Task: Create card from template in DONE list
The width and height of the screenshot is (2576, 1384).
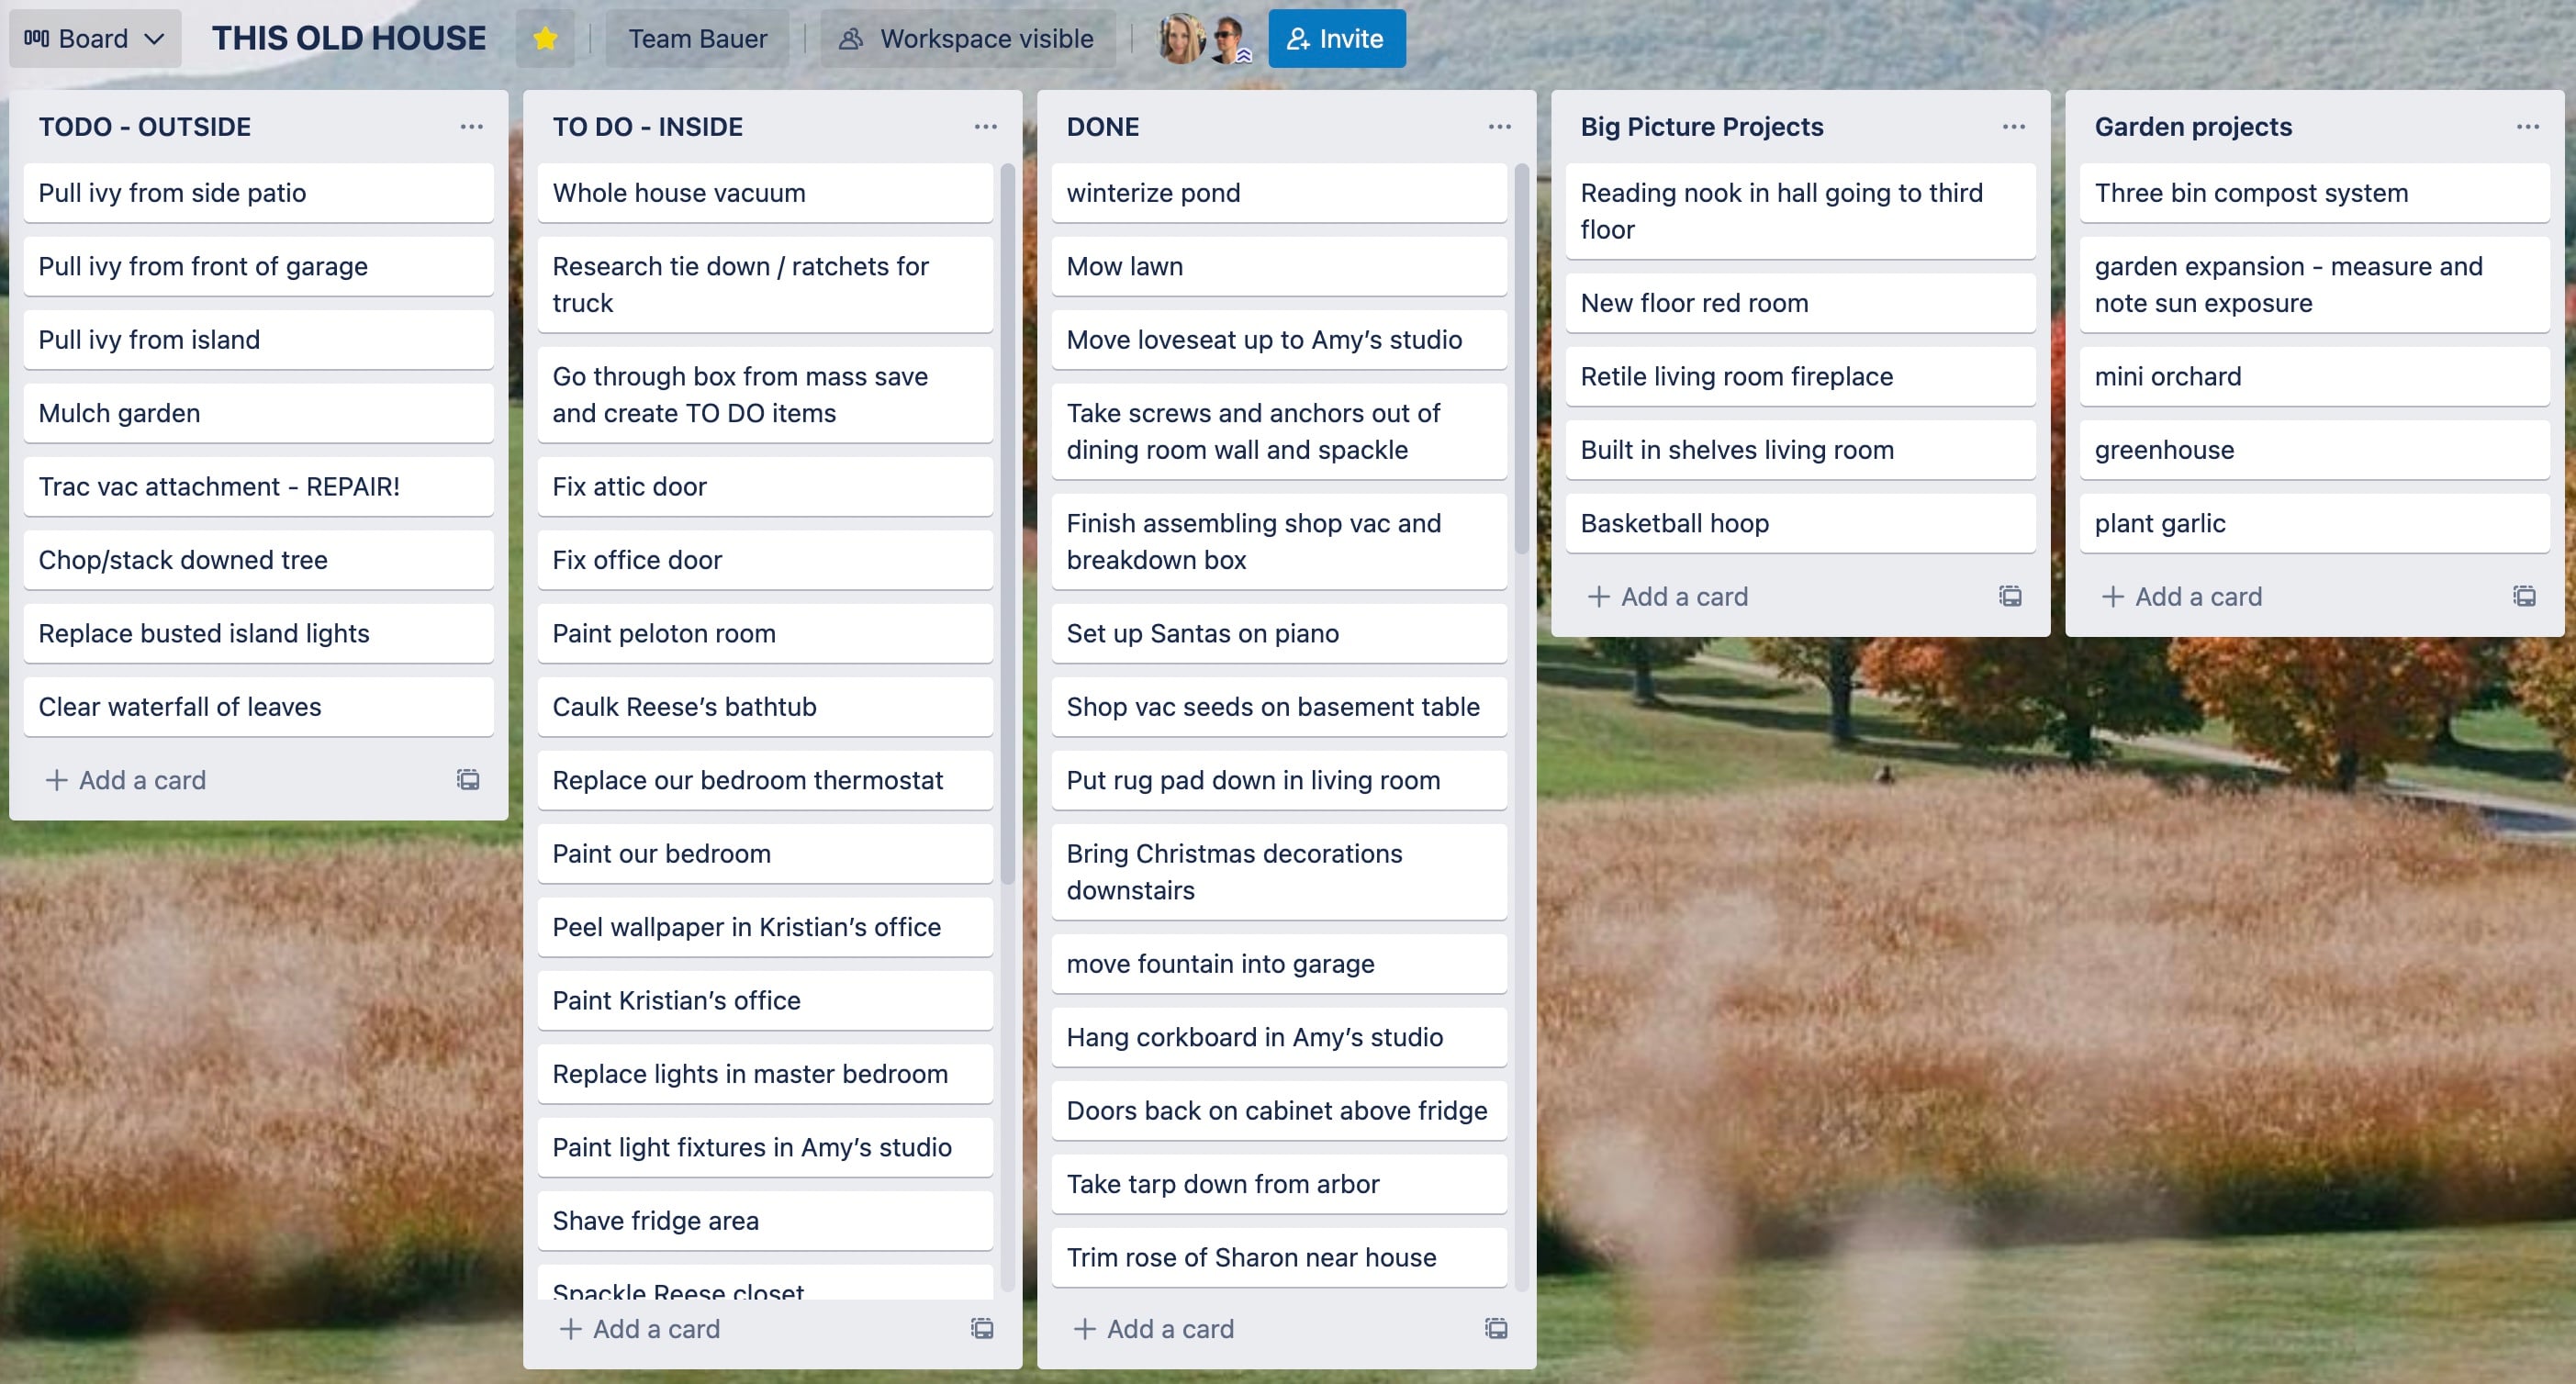Action: pyautogui.click(x=1496, y=1329)
